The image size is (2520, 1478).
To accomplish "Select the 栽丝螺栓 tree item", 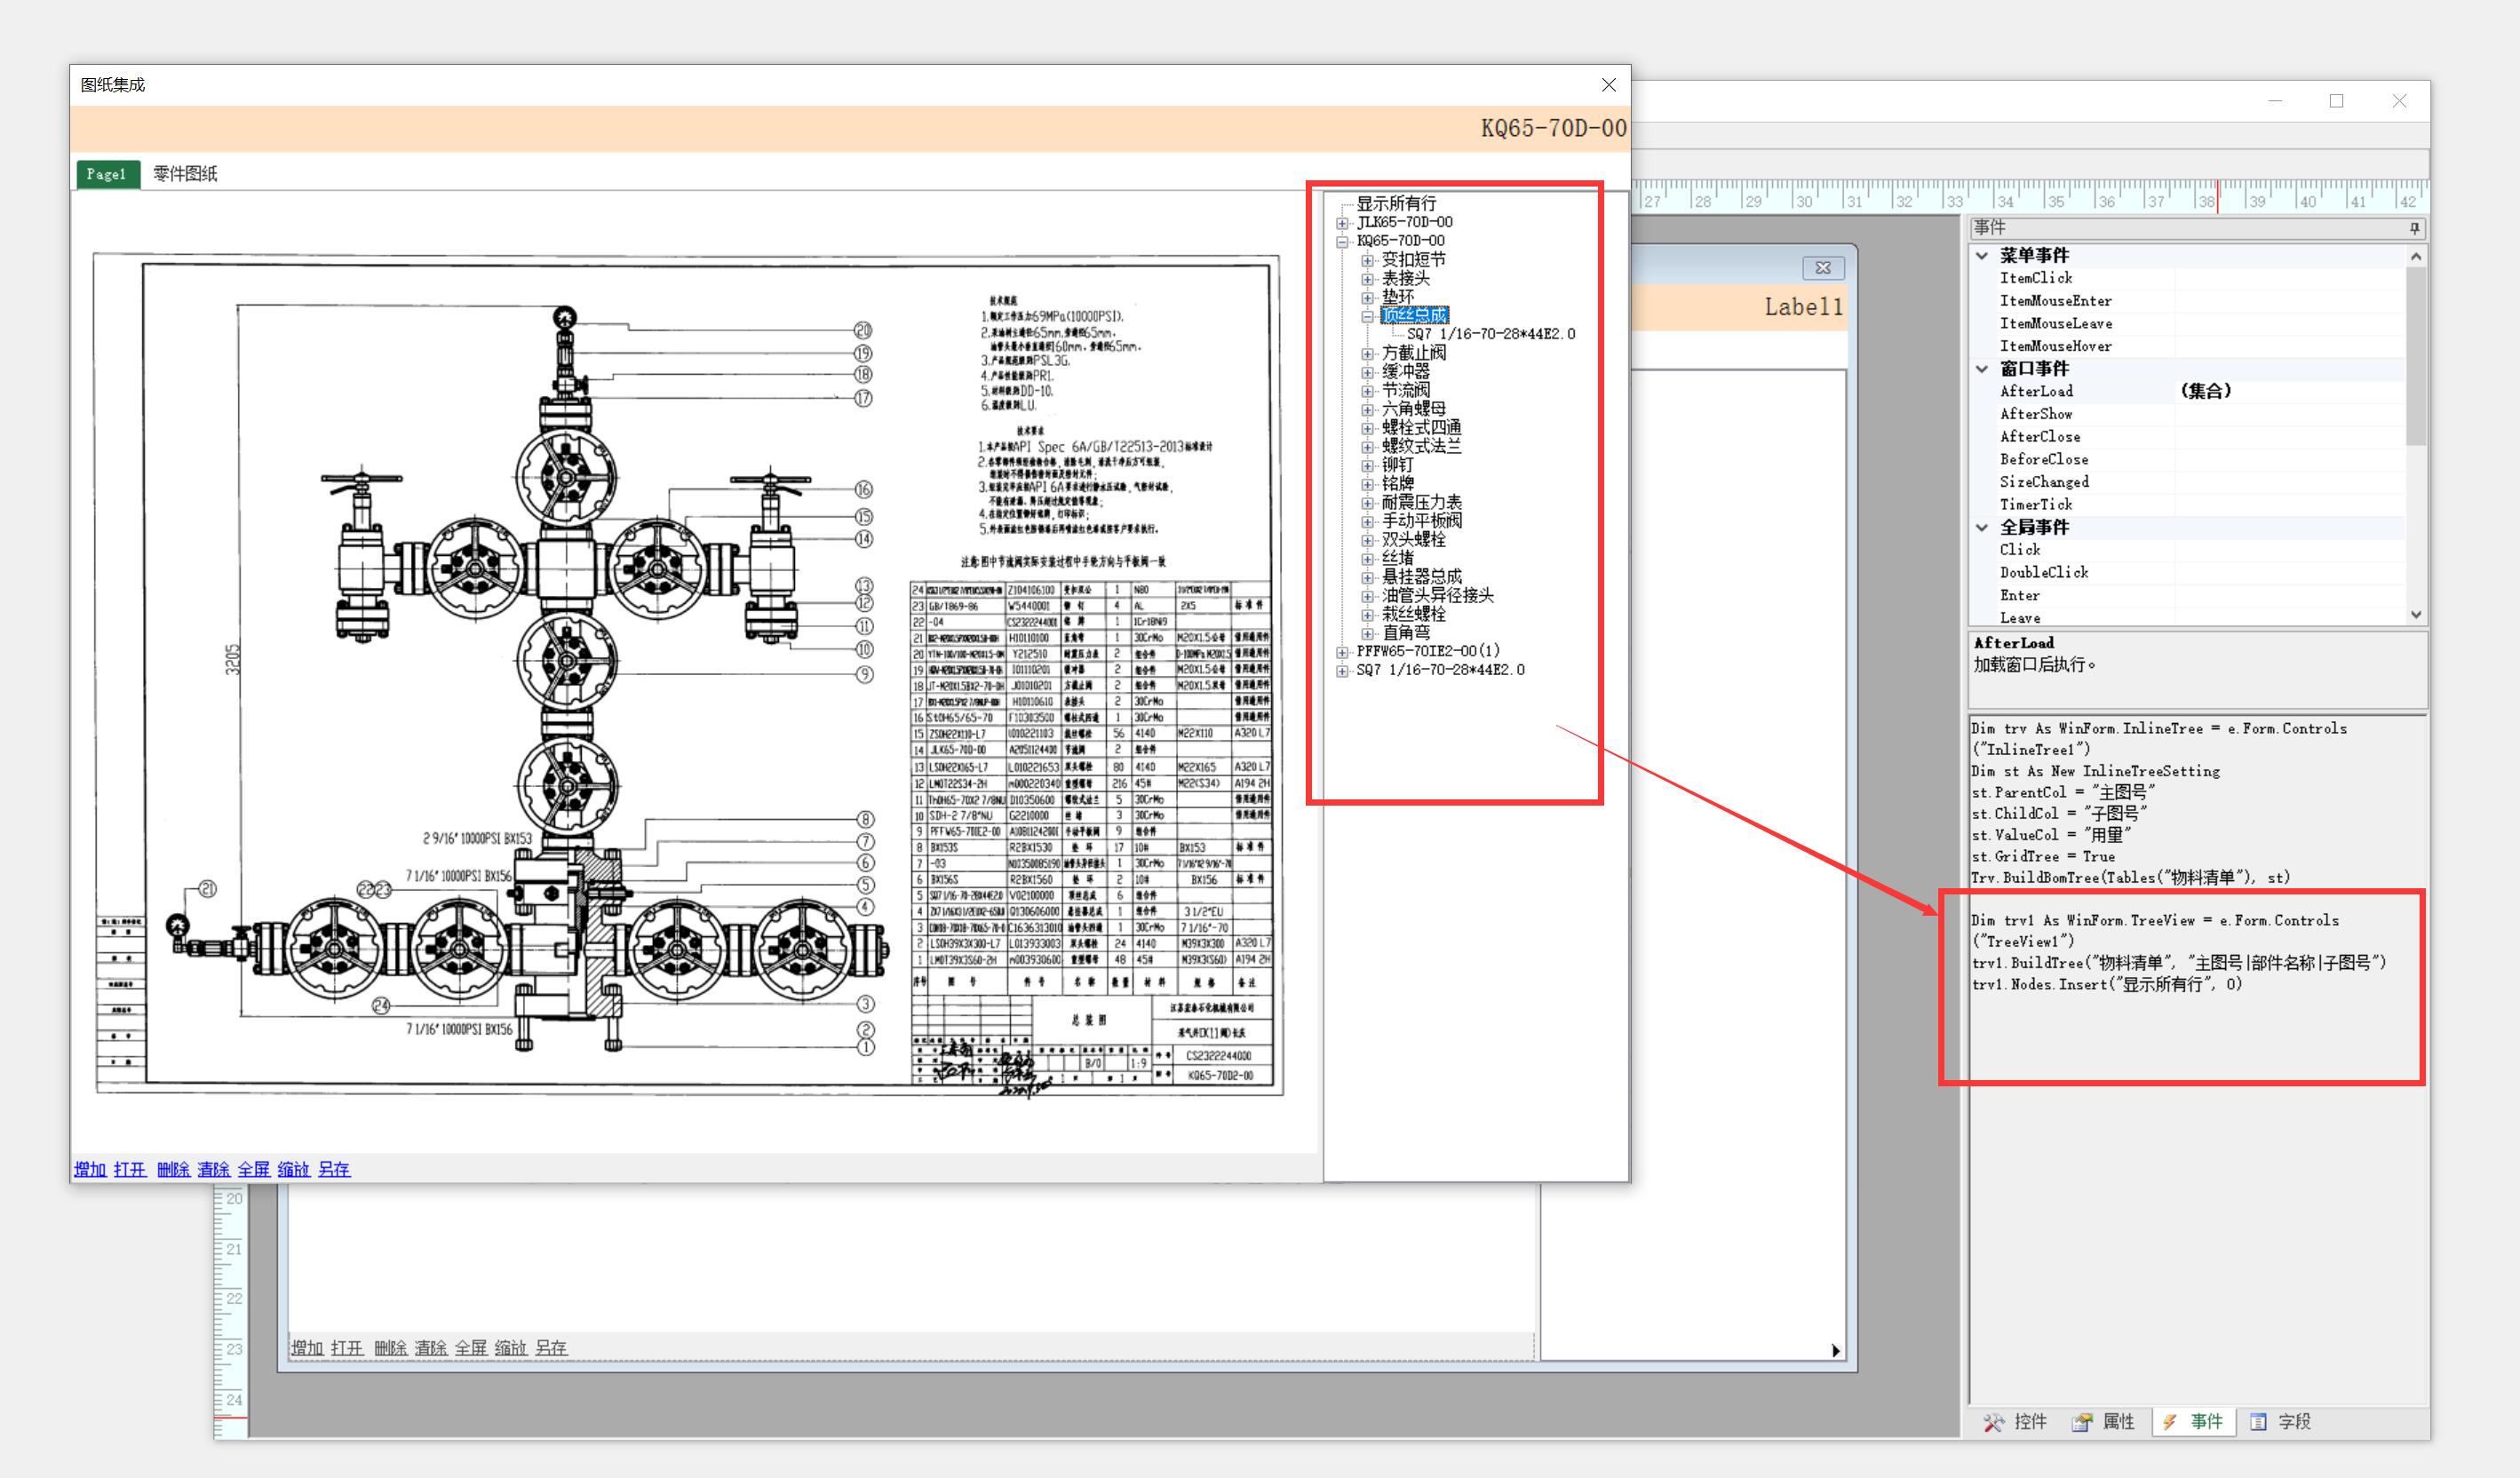I will (1414, 614).
